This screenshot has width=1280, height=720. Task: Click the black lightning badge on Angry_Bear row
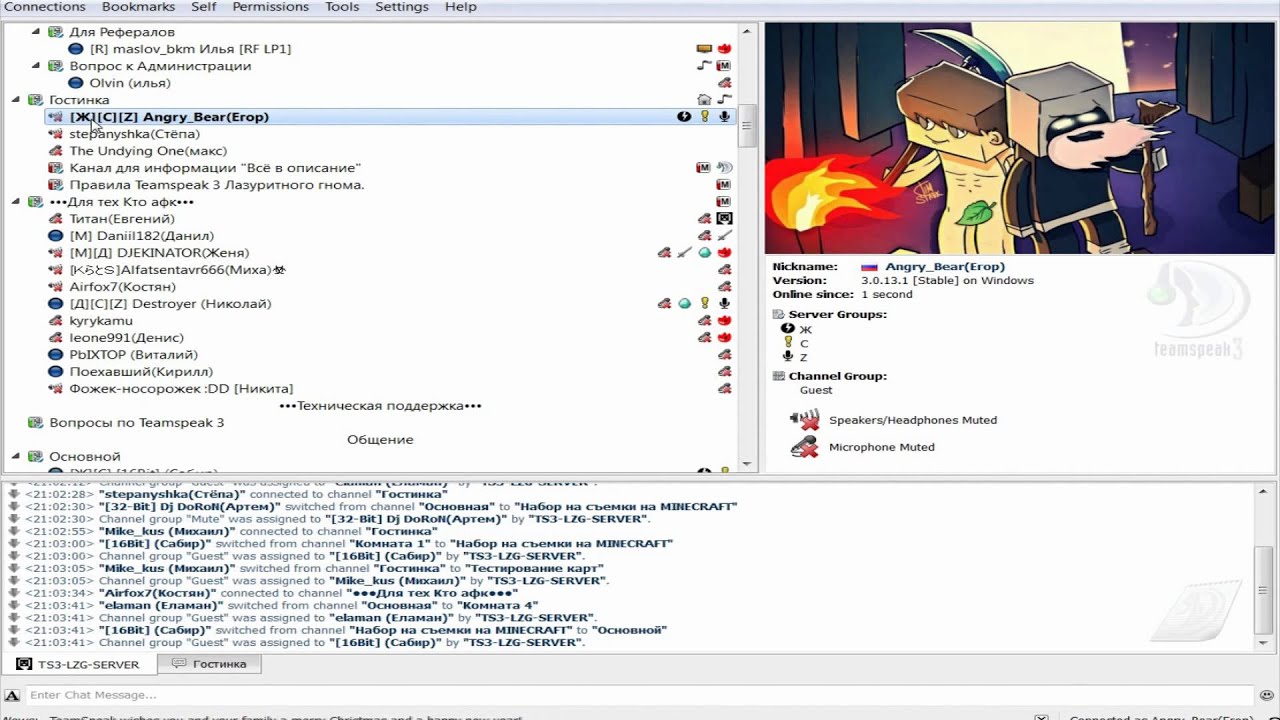pyautogui.click(x=684, y=117)
